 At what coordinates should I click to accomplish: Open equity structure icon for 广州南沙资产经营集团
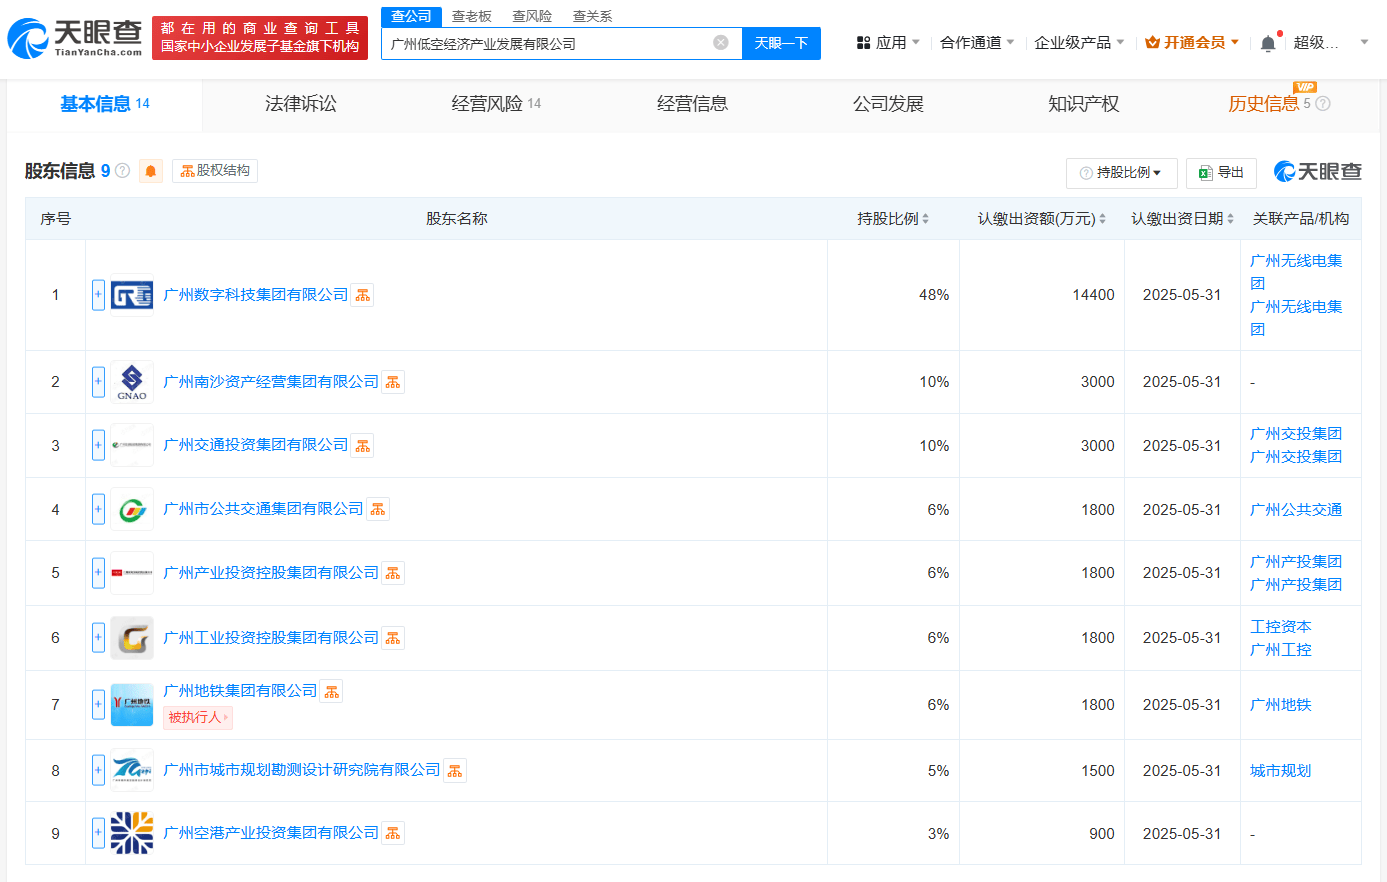(x=393, y=382)
